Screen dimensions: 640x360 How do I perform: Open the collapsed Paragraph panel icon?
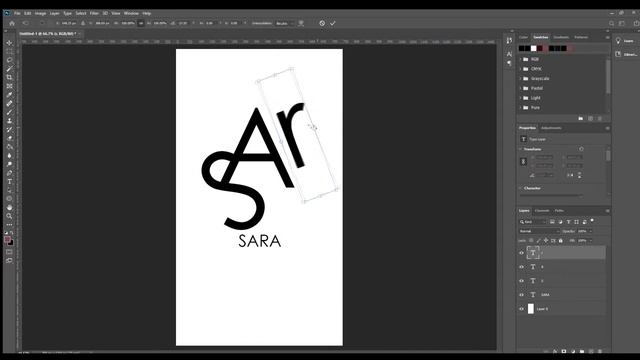pyautogui.click(x=509, y=63)
